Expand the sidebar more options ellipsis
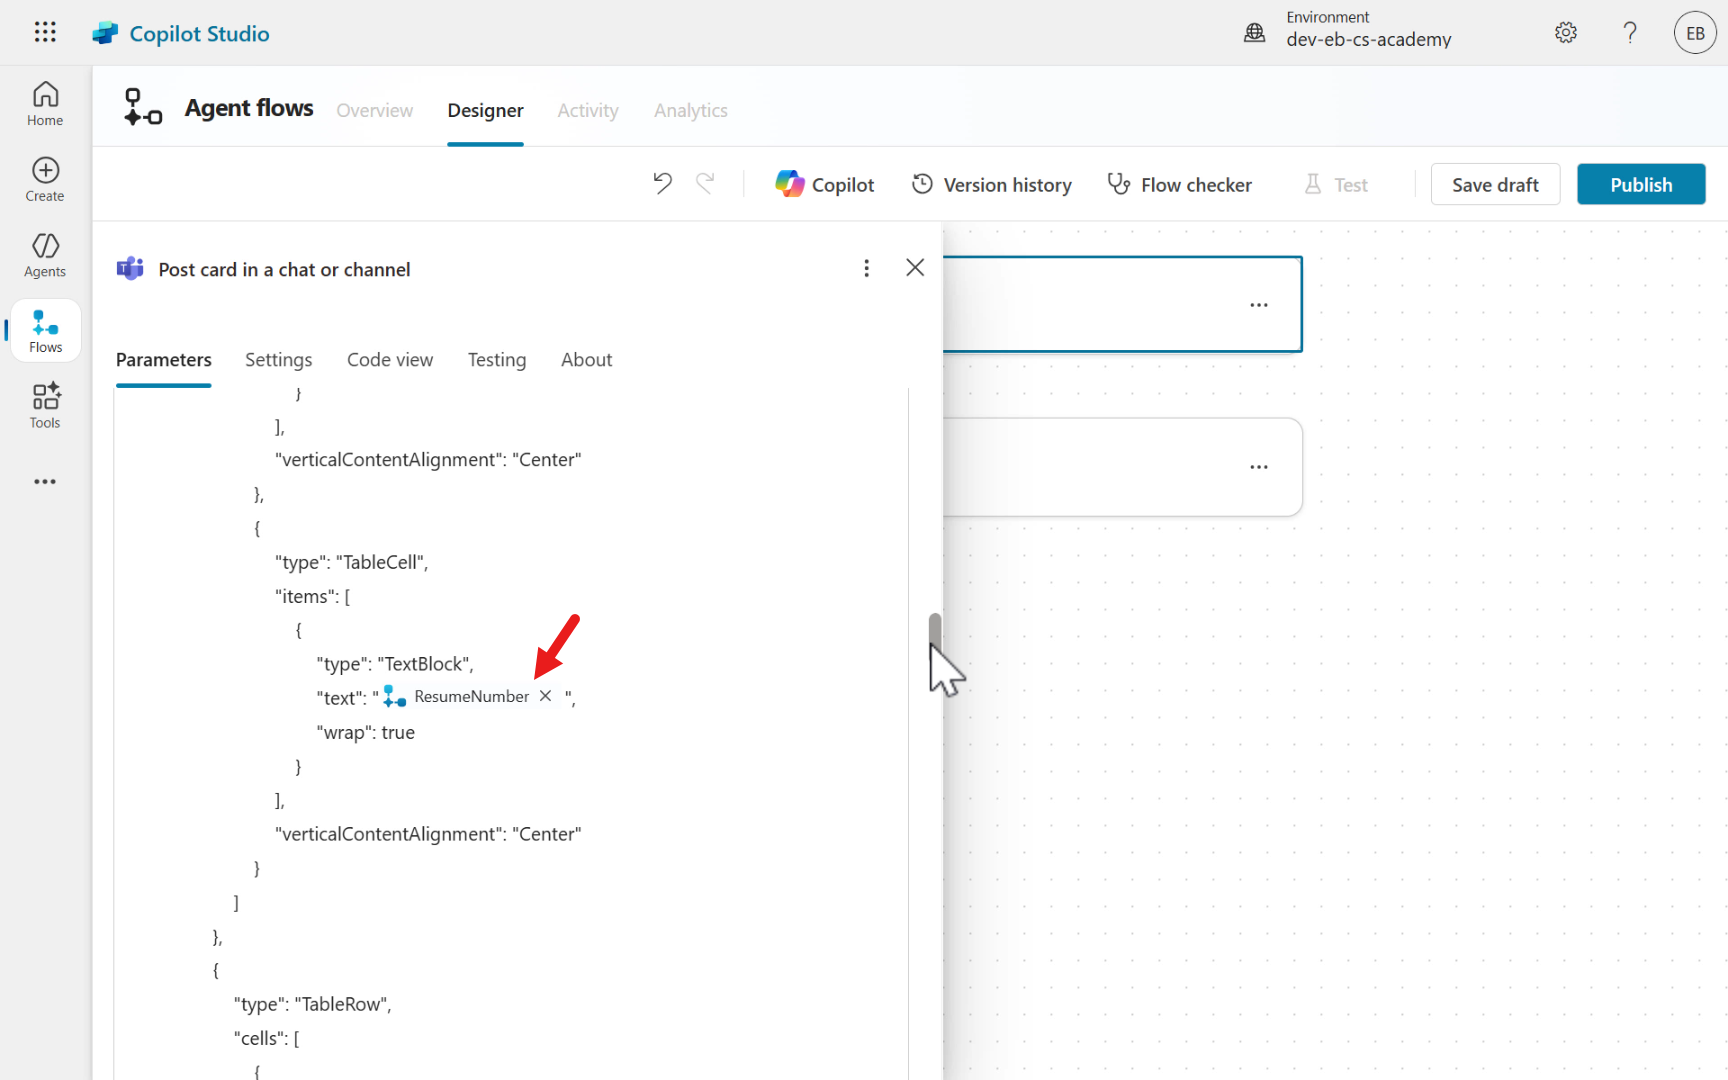 pos(45,482)
